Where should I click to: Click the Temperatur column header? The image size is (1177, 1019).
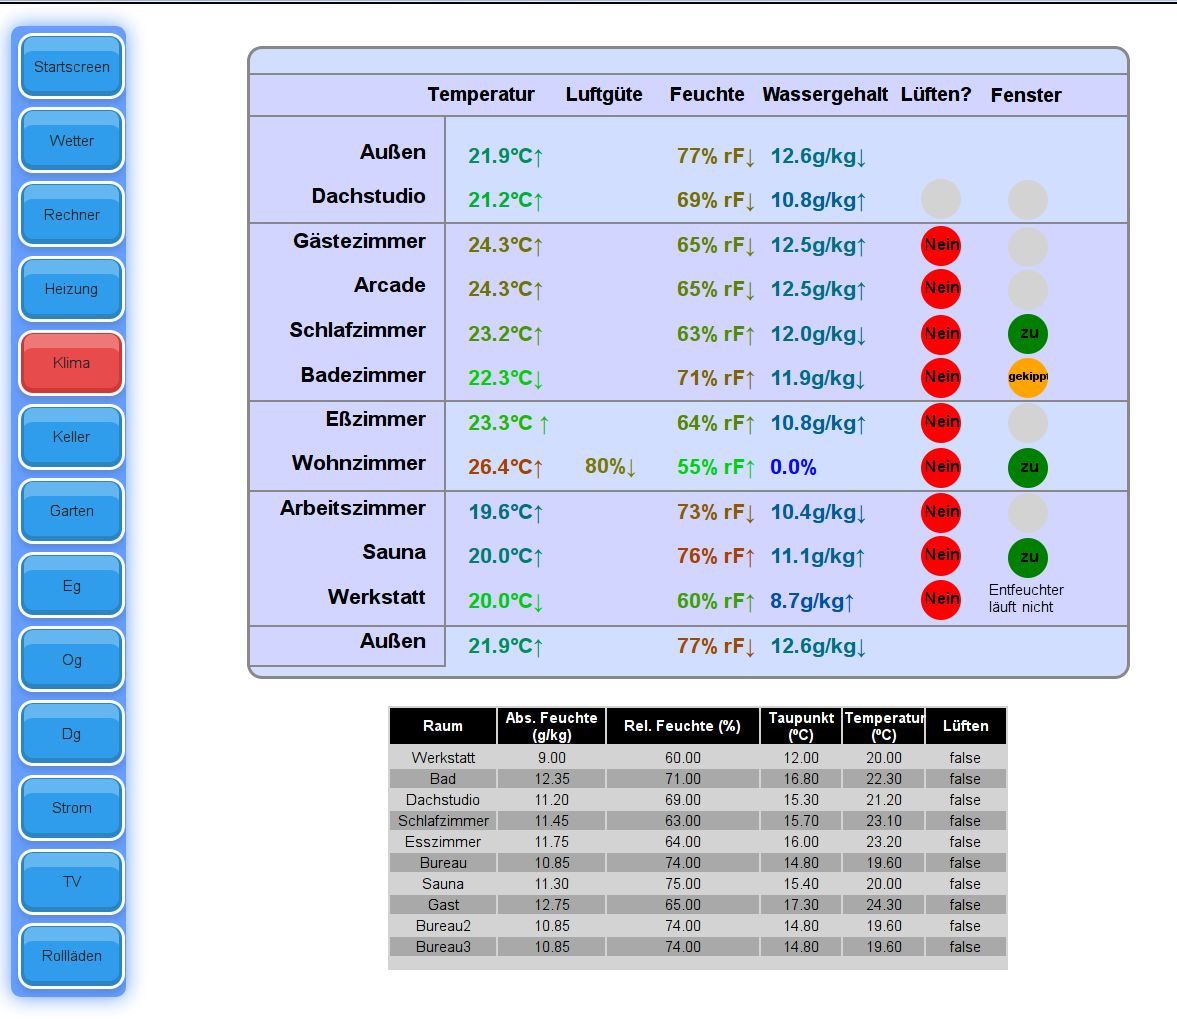point(481,95)
